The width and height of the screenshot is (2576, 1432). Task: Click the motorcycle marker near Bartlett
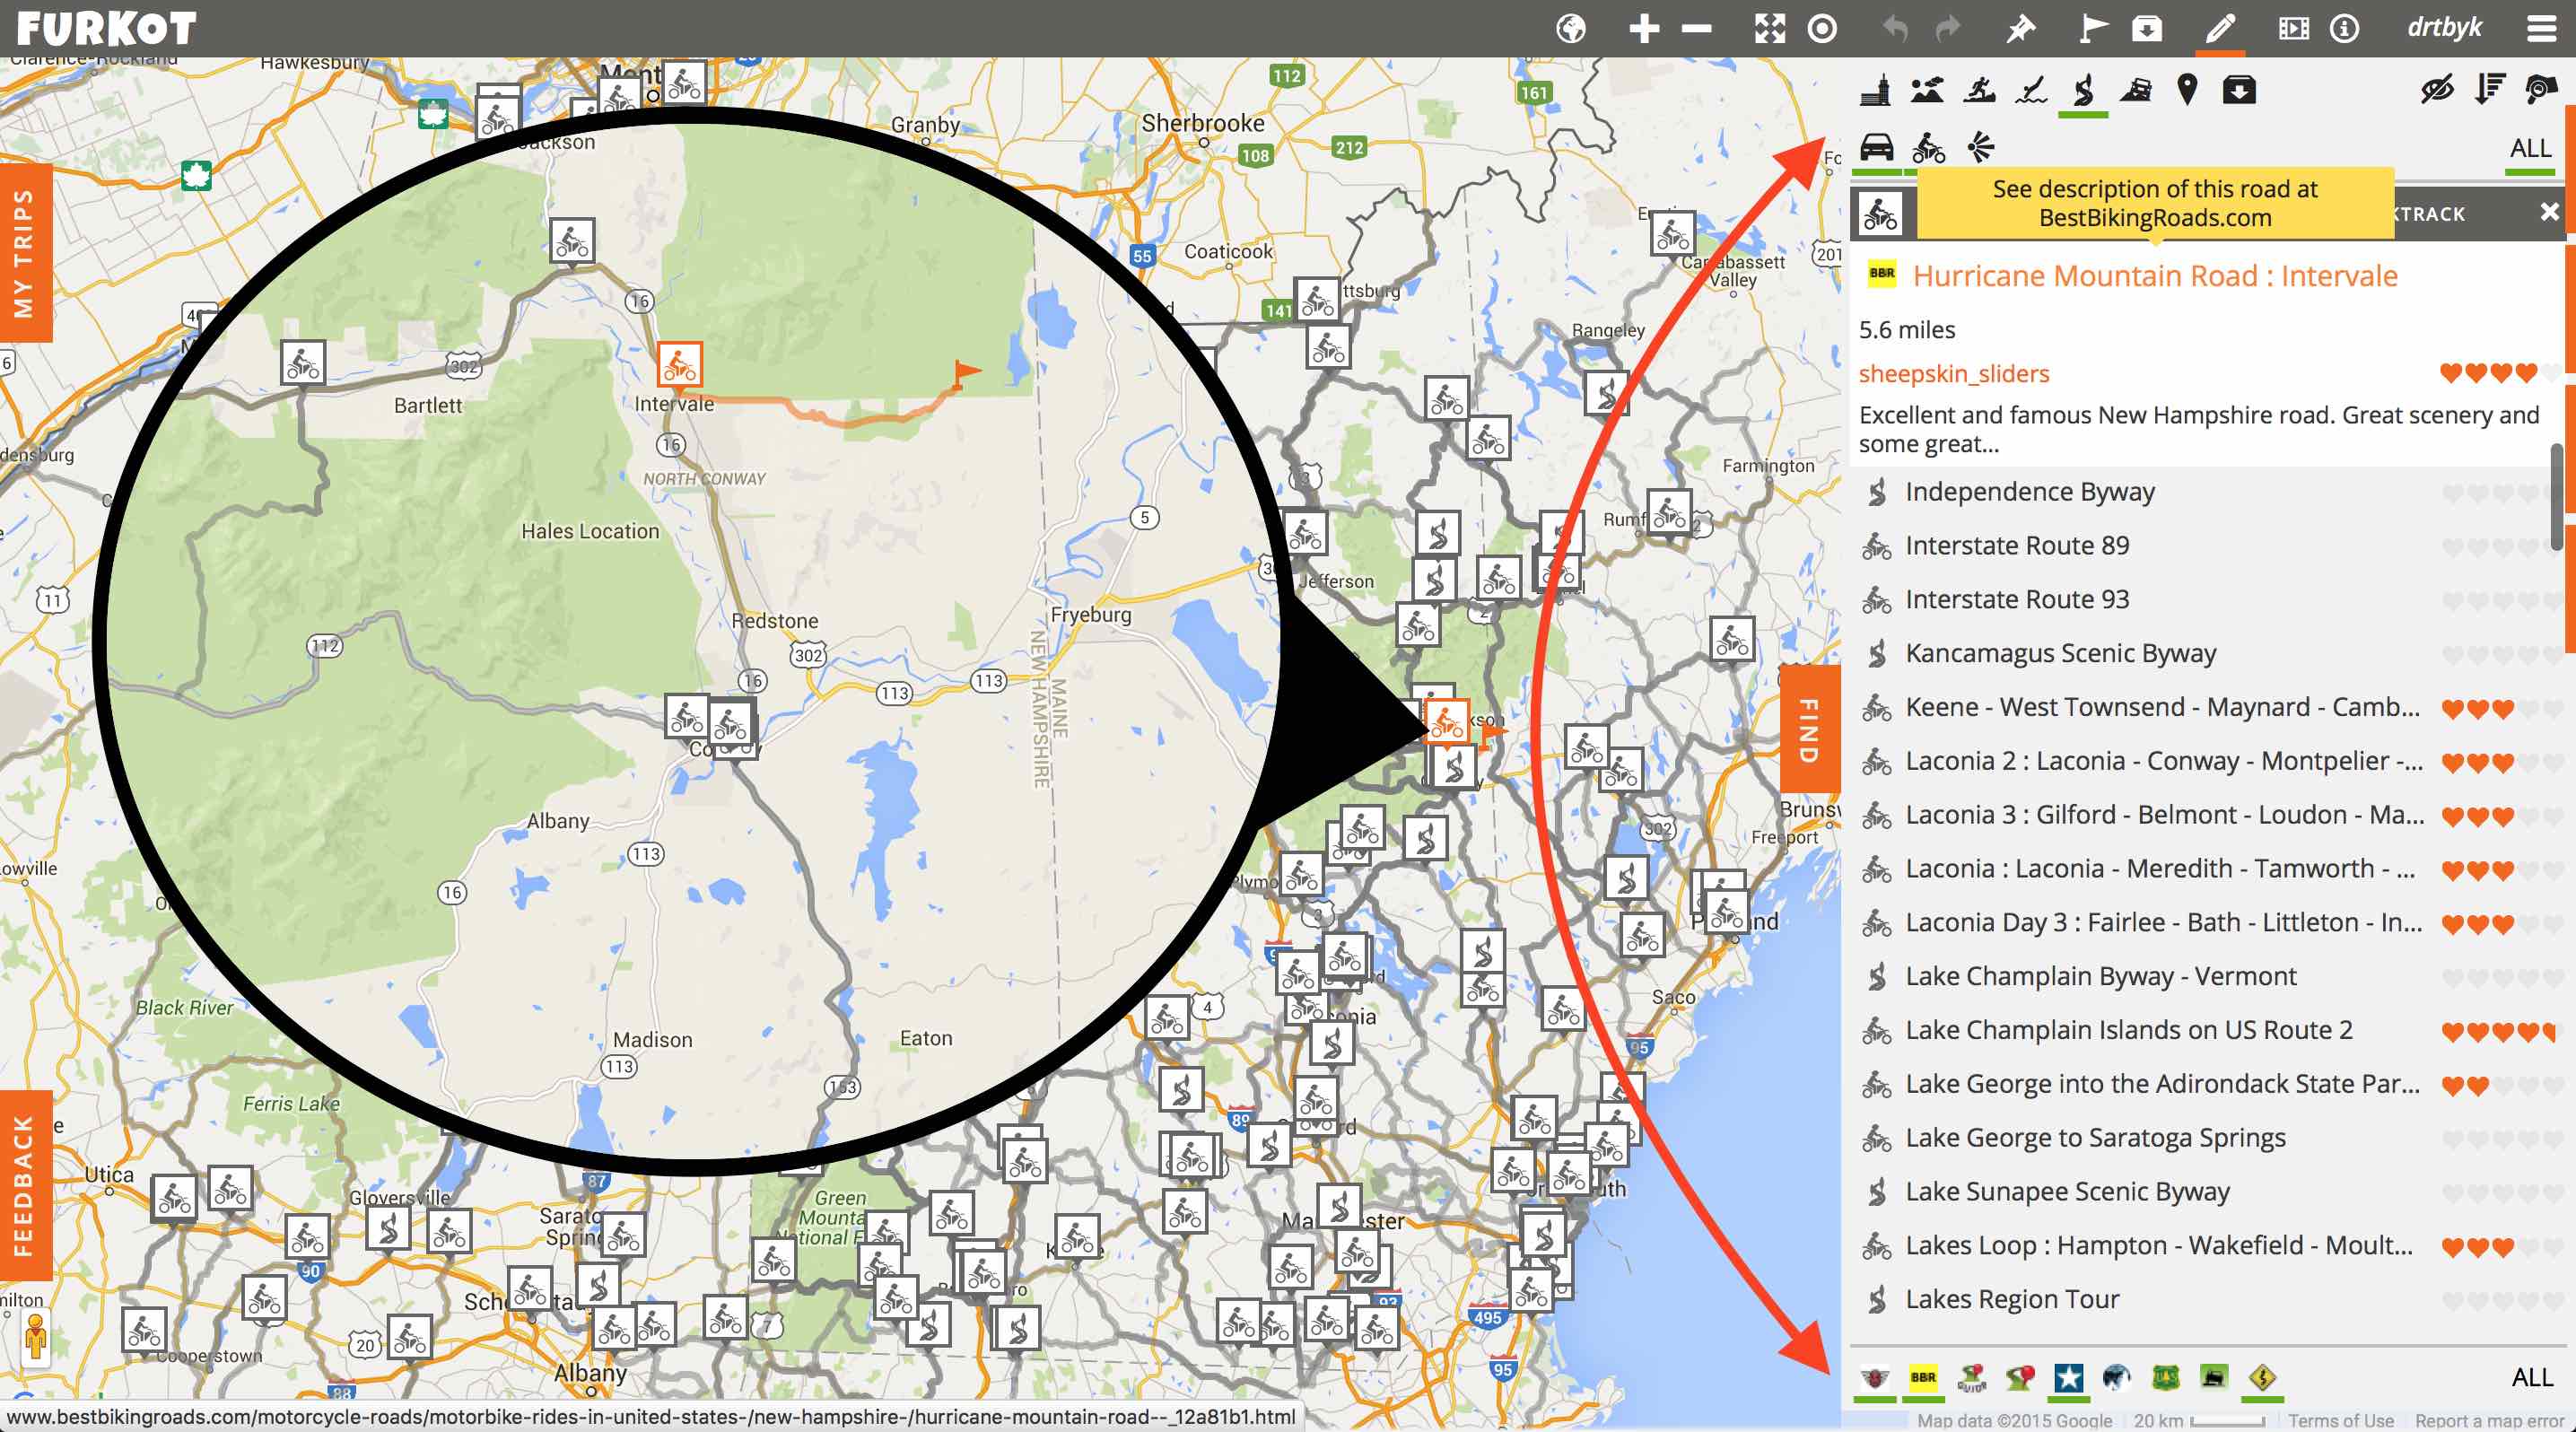pyautogui.click(x=302, y=363)
